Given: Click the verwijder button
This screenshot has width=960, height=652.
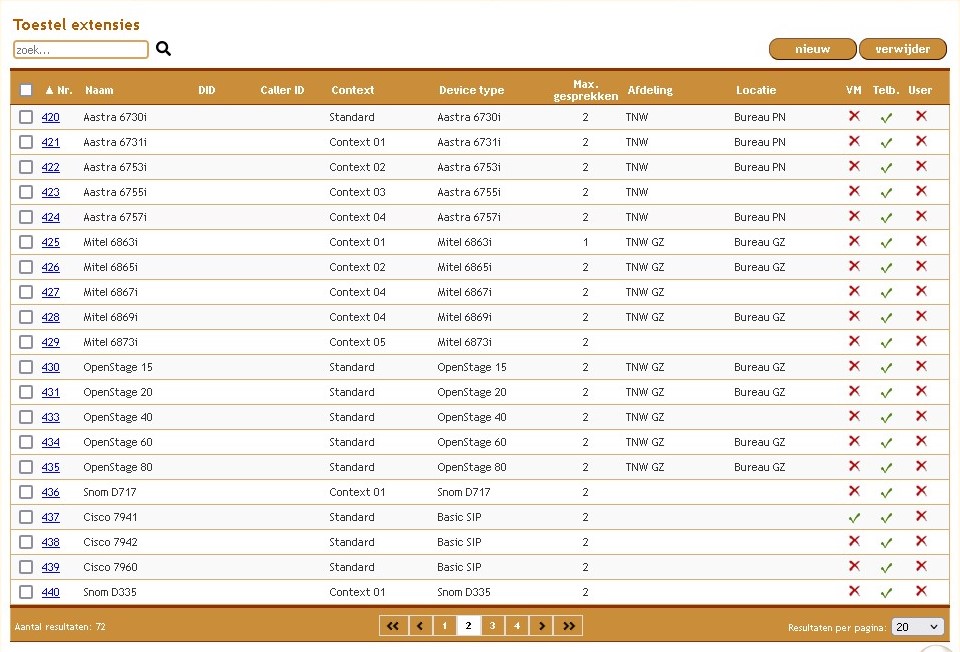Looking at the screenshot, I should coord(902,49).
